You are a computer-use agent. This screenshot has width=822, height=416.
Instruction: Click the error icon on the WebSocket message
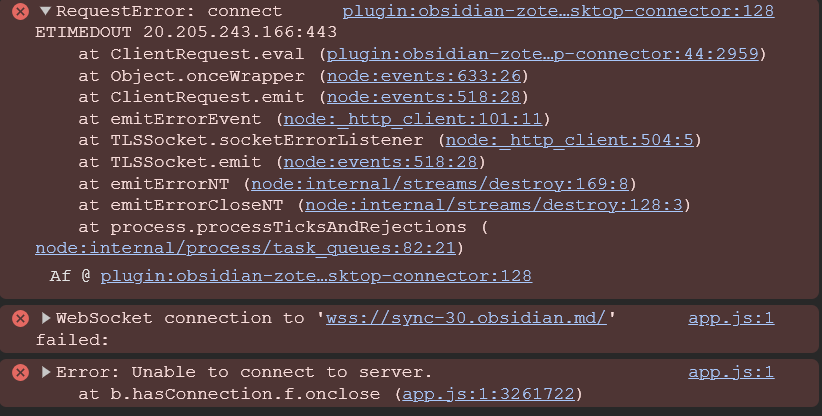[19, 319]
